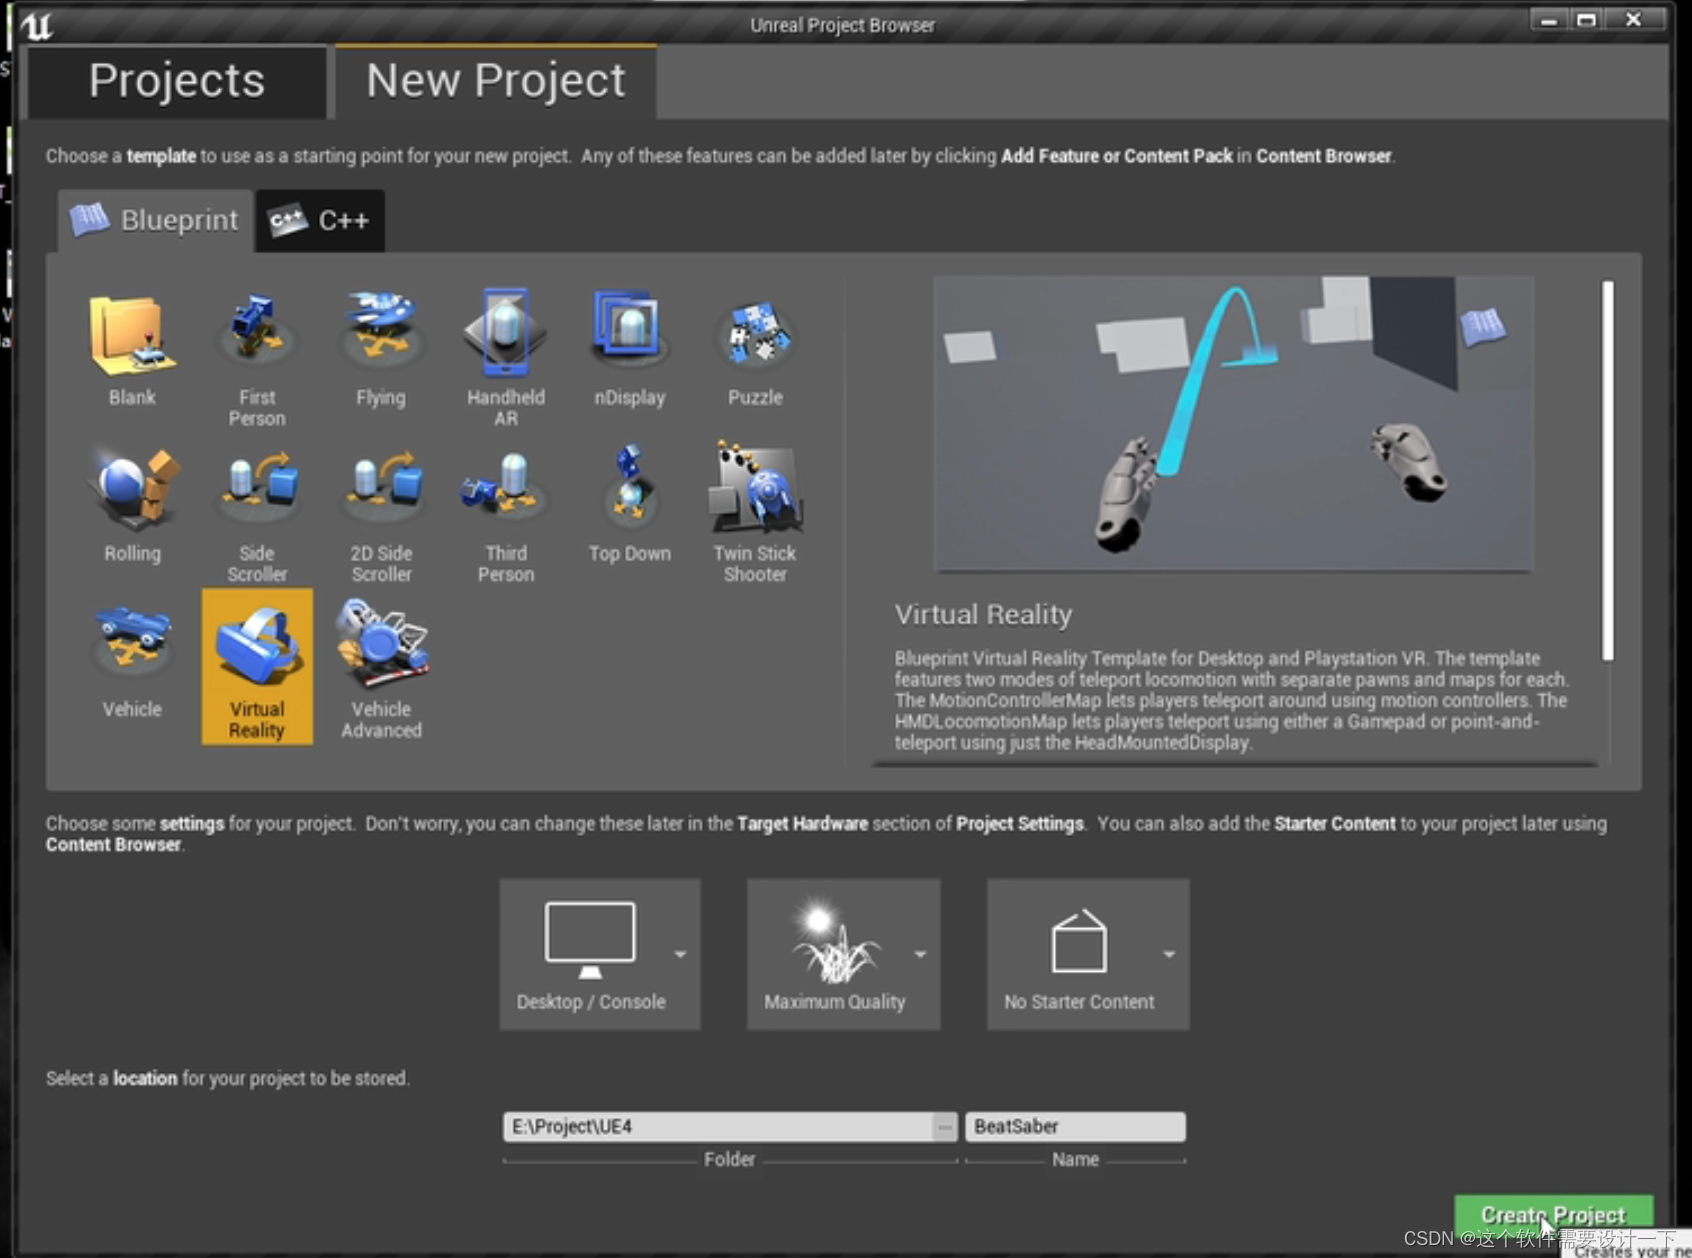Open Desktop / Console hardware dropdown
Image resolution: width=1692 pixels, height=1258 pixels.
pyautogui.click(x=600, y=954)
